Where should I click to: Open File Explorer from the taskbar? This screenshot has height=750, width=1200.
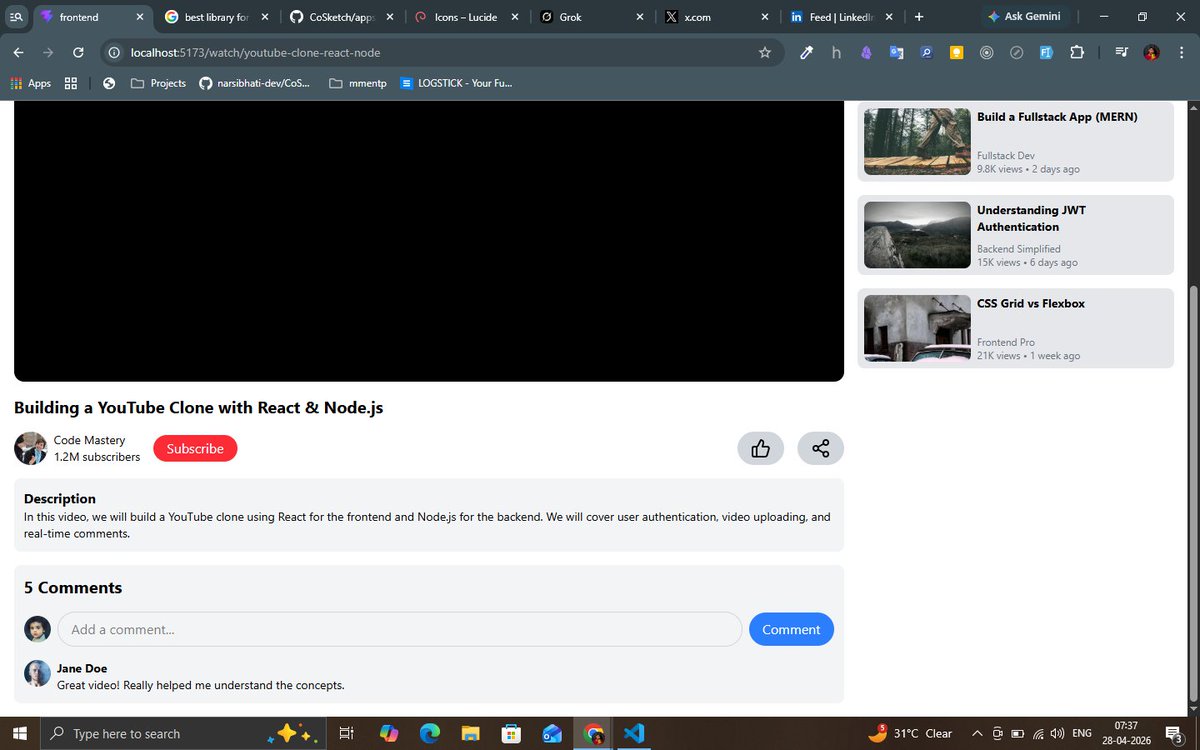pos(470,733)
